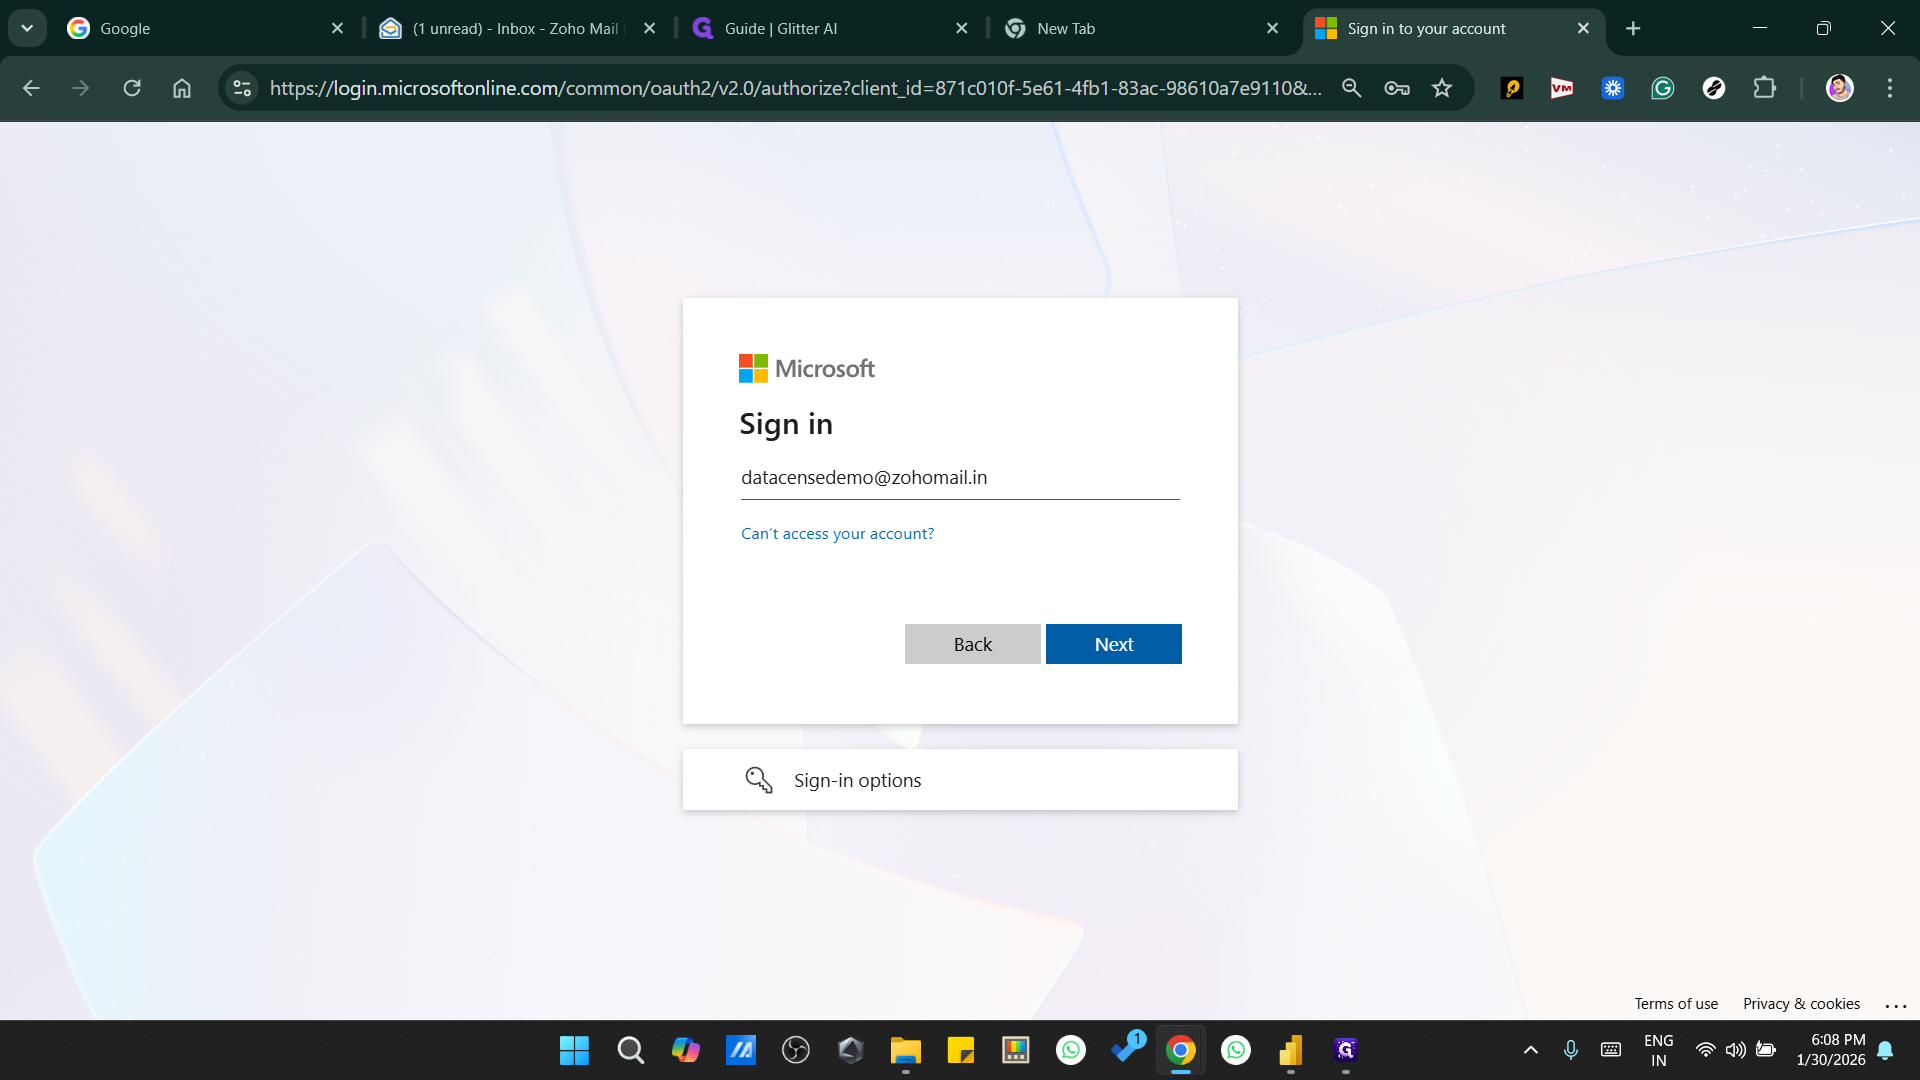This screenshot has width=1920, height=1080.
Task: Bookmark this page with the star icon
Action: [1442, 88]
